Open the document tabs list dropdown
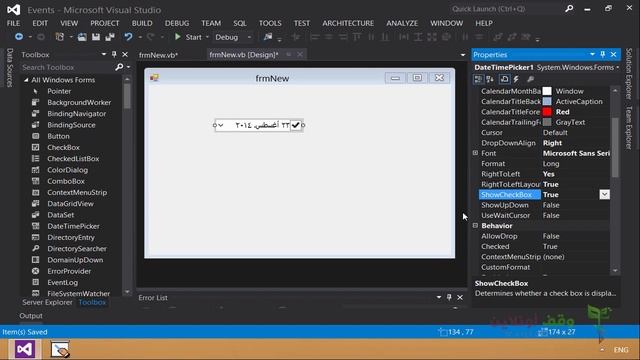640x360 pixels. 463,55
